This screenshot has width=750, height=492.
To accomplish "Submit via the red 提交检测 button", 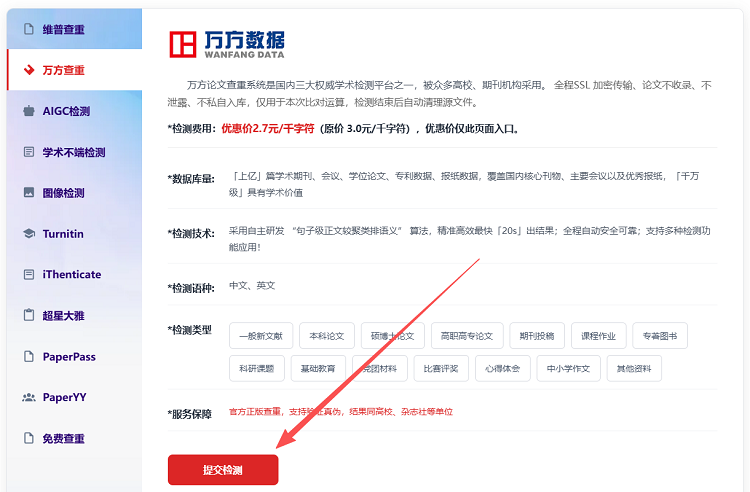I will (223, 470).
